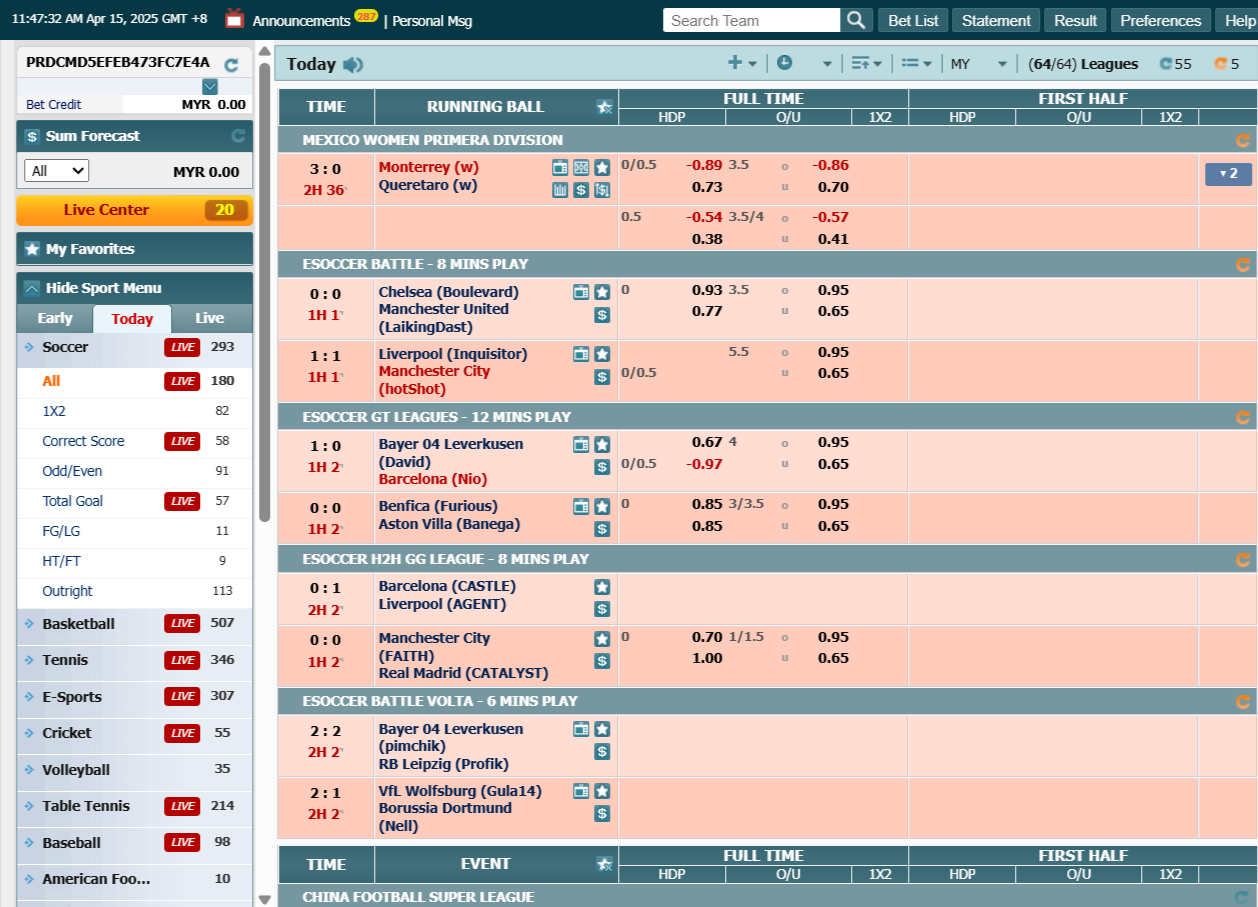Image resolution: width=1258 pixels, height=907 pixels.
Task: Click Monterrey (w) handicap odds -0.89
Action: [x=704, y=165]
